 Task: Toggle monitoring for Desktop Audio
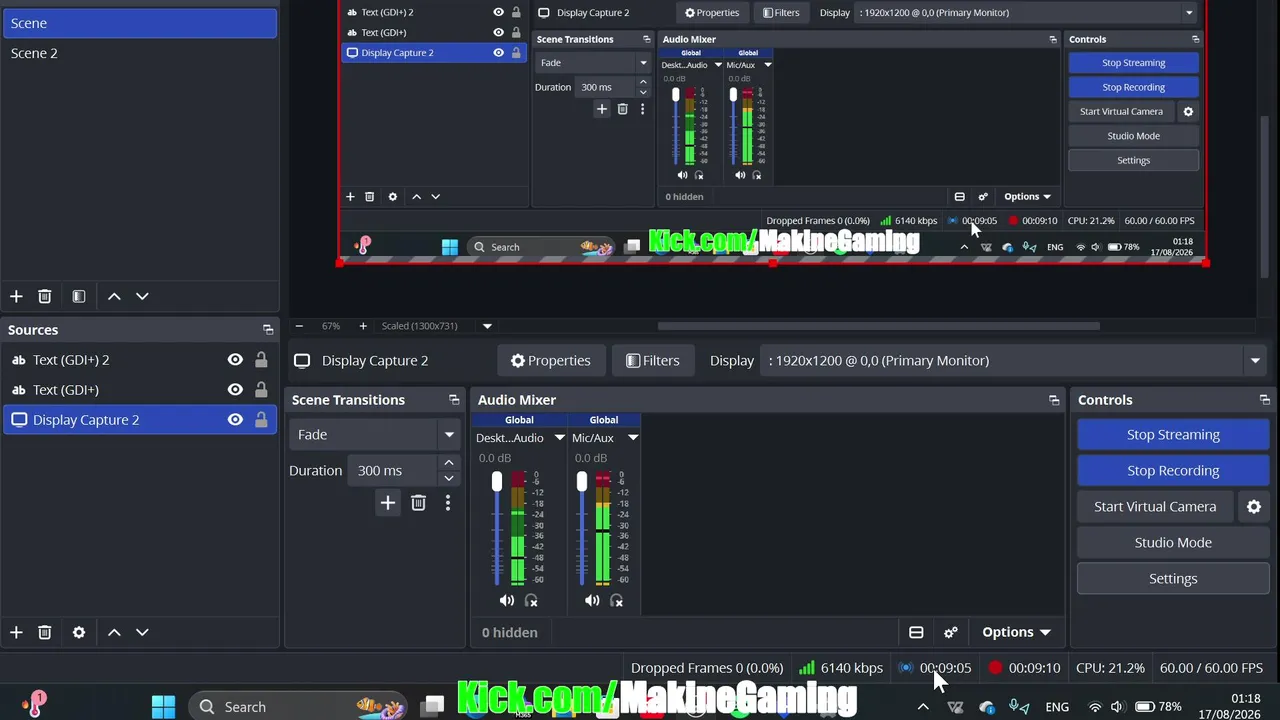pos(531,601)
